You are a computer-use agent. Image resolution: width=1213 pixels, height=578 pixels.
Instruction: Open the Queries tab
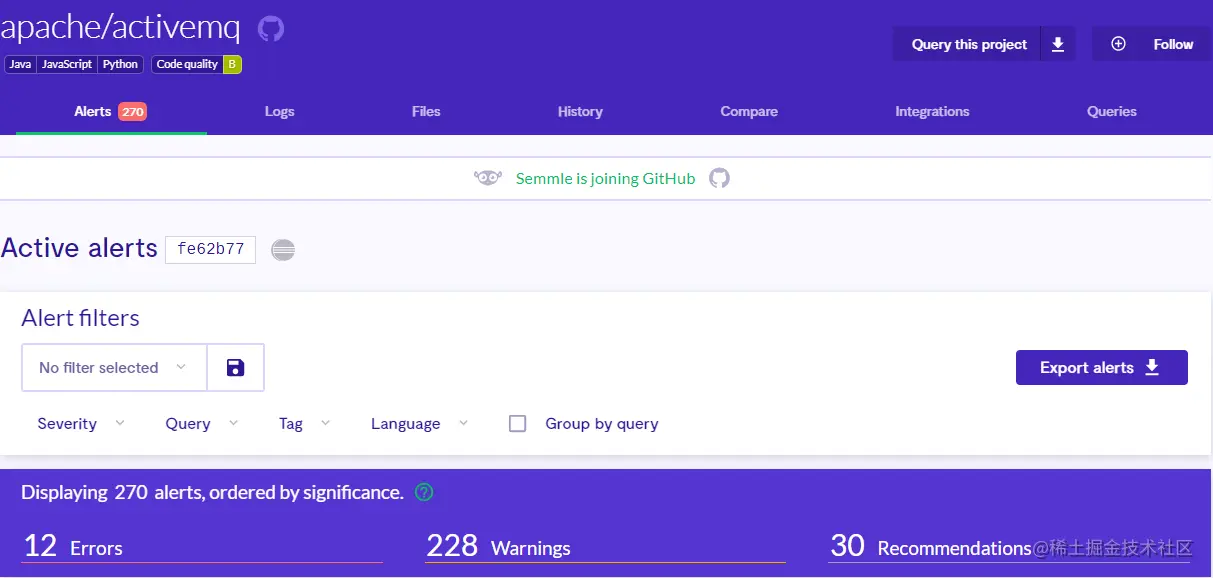pyautogui.click(x=1112, y=111)
